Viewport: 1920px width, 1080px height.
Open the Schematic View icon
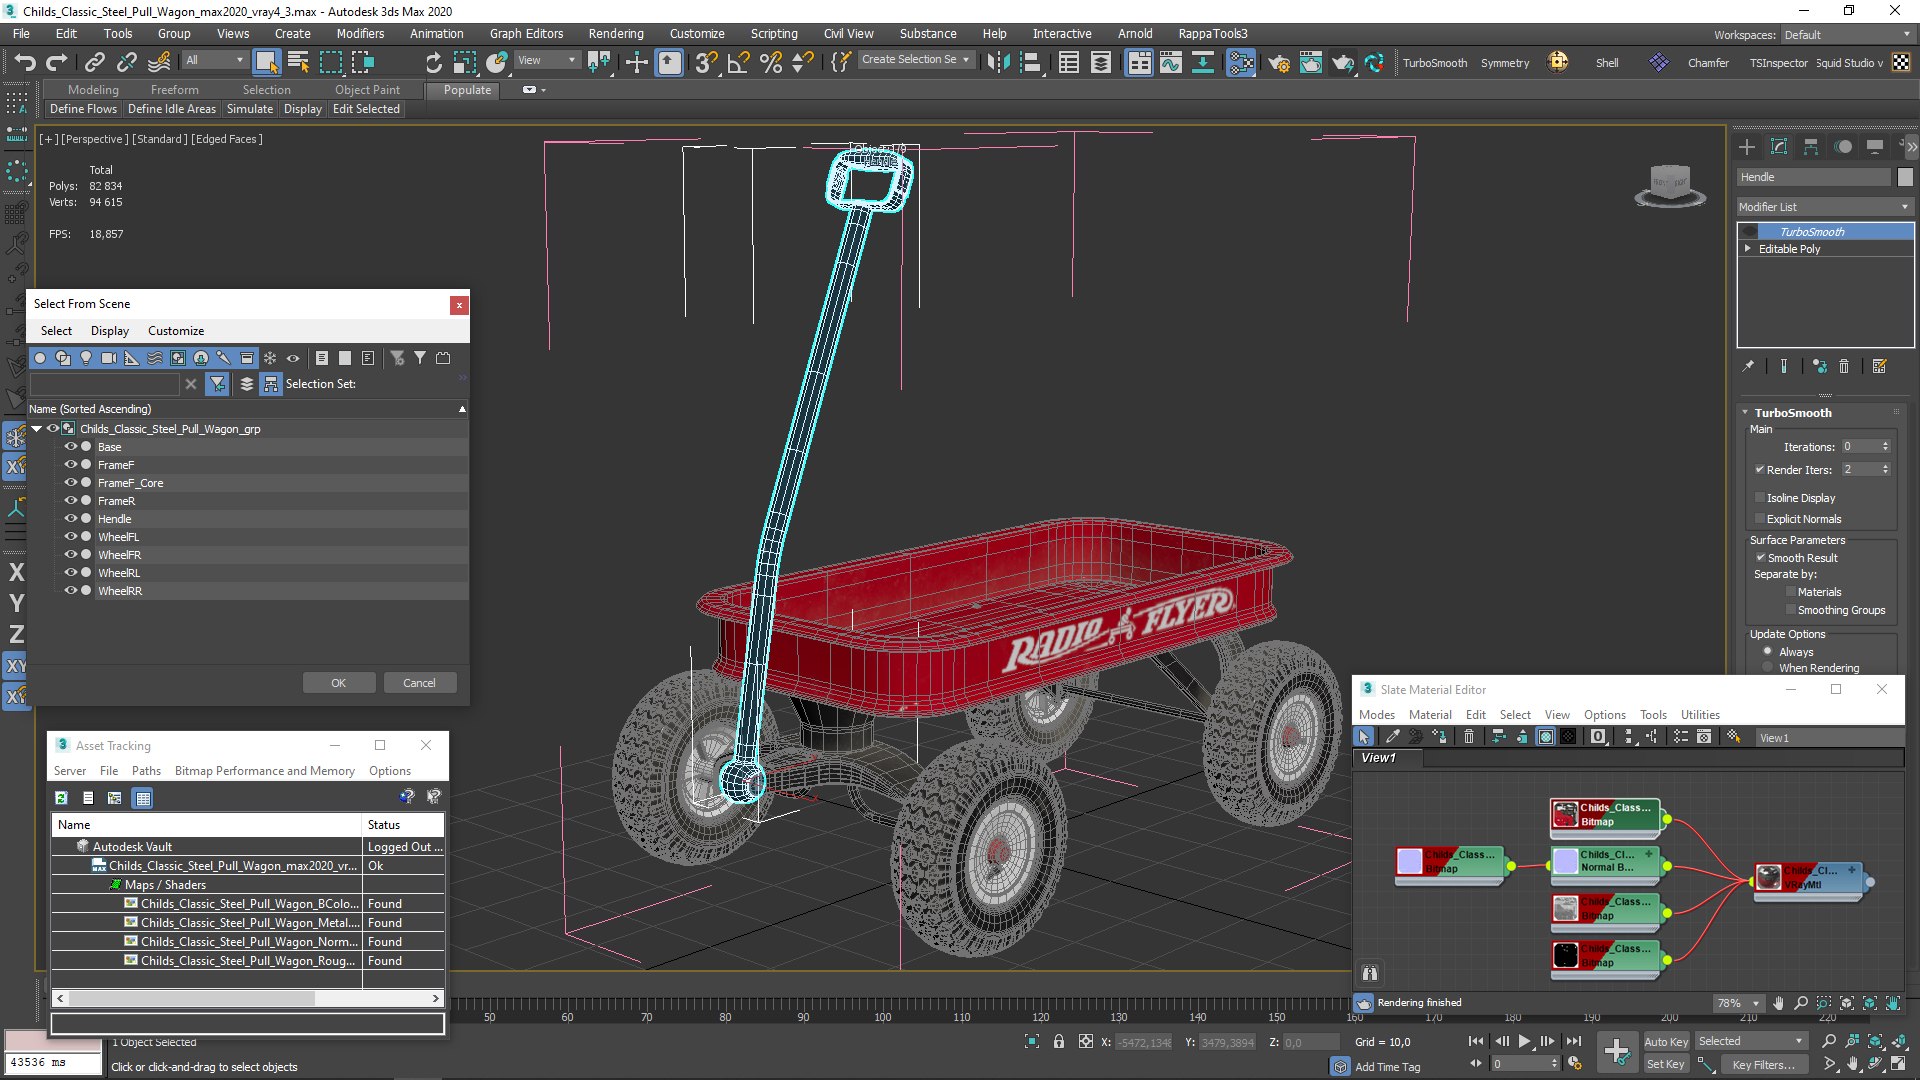1203,62
